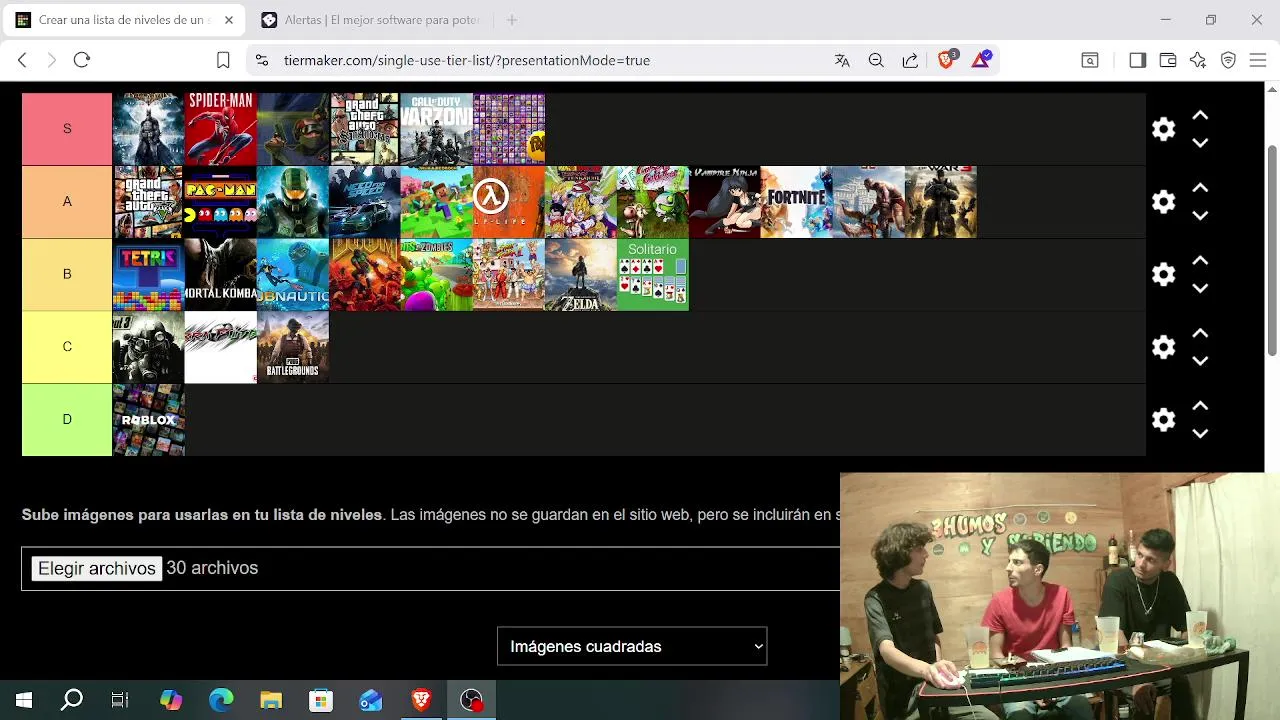Image resolution: width=1280 pixels, height=720 pixels.
Task: Open Microsoft Edge from taskbar
Action: [221, 700]
